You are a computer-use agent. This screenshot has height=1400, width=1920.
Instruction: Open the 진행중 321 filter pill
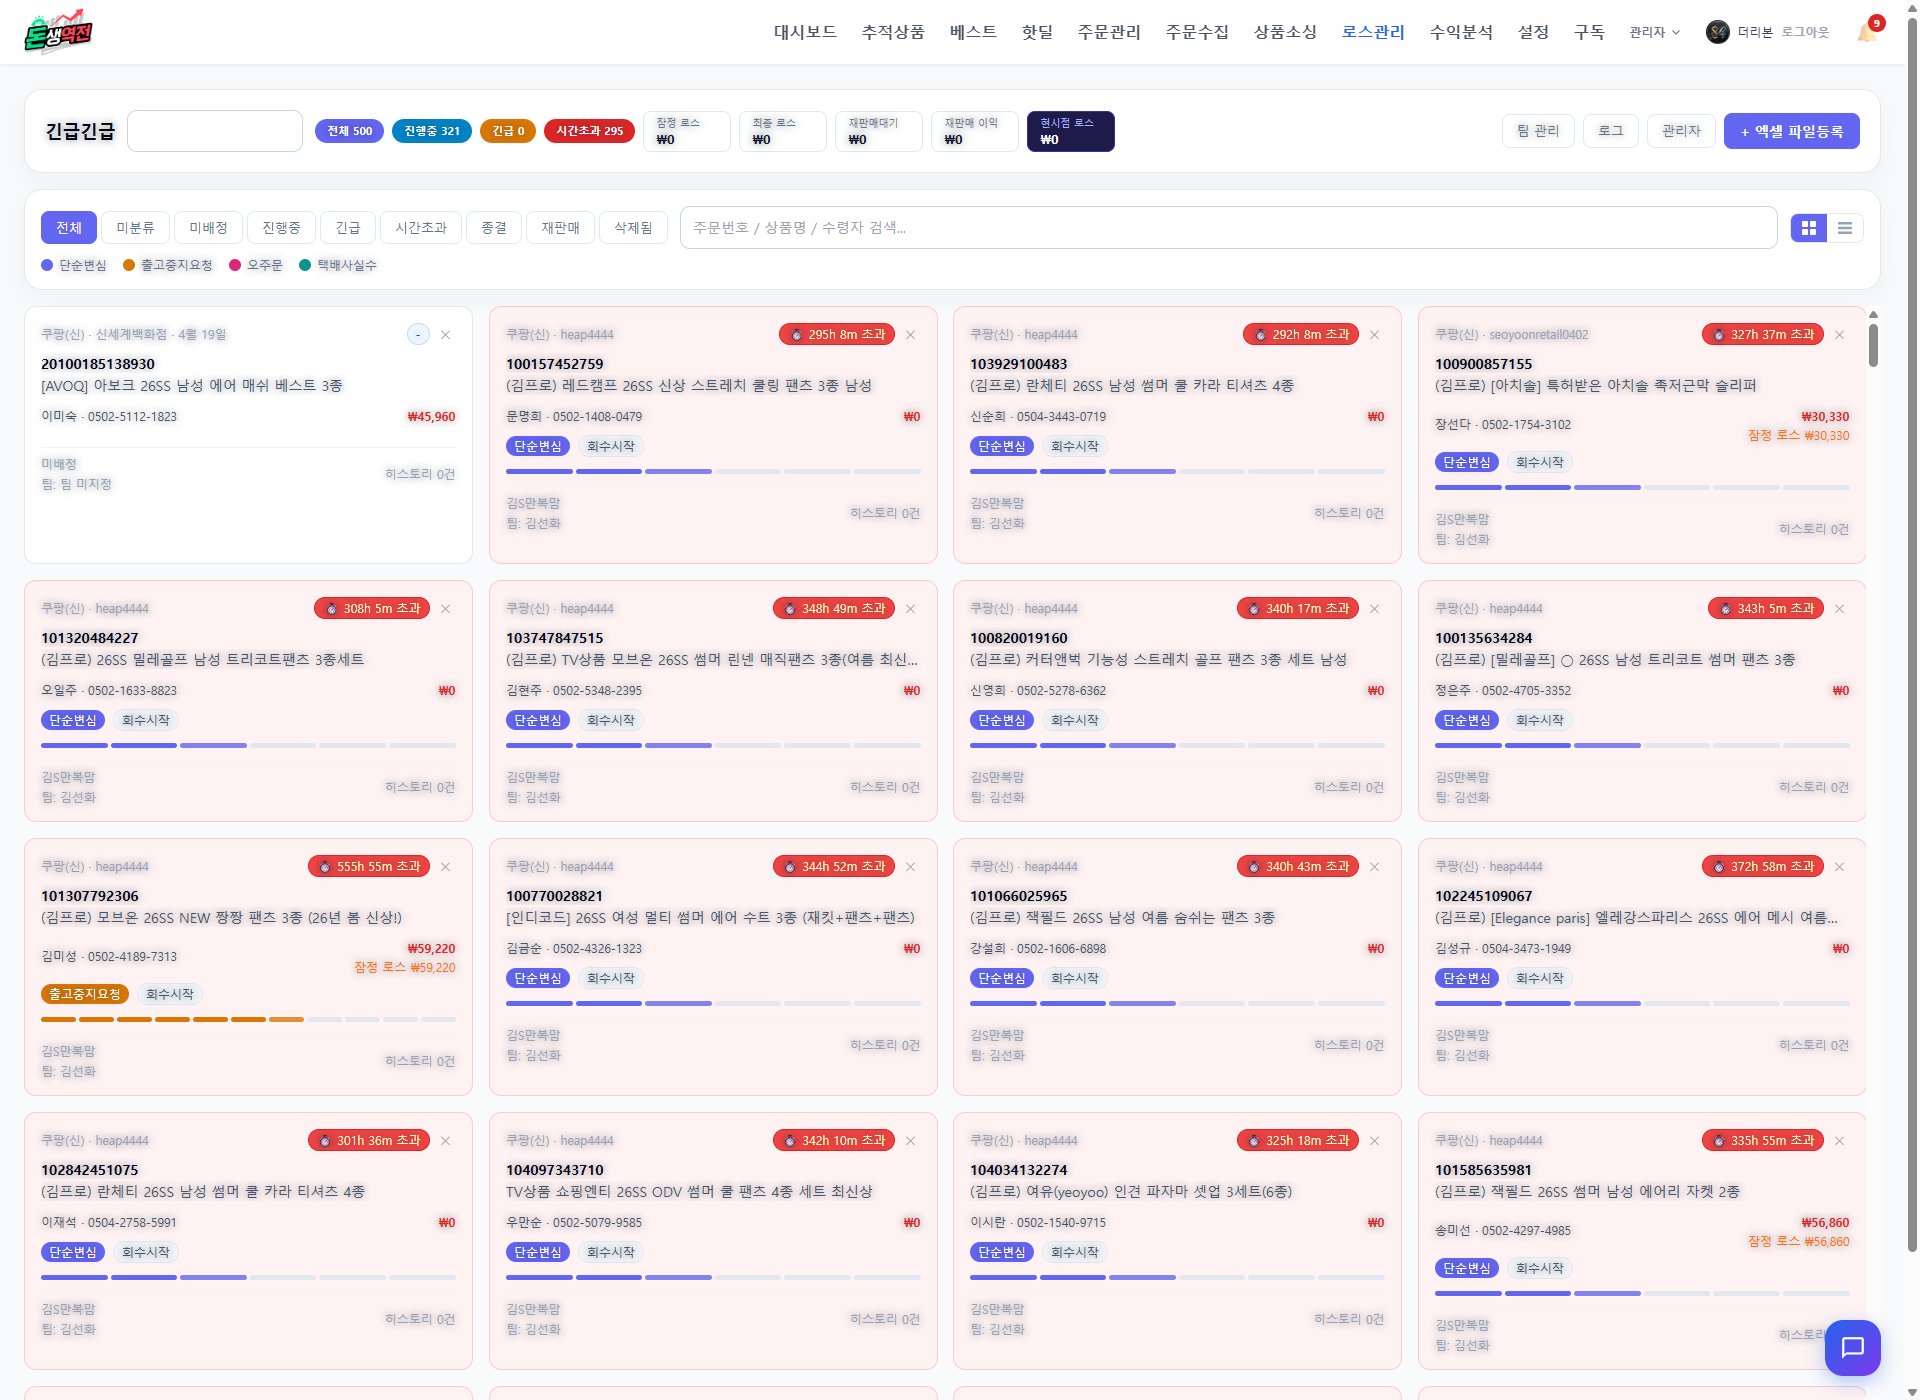431,131
